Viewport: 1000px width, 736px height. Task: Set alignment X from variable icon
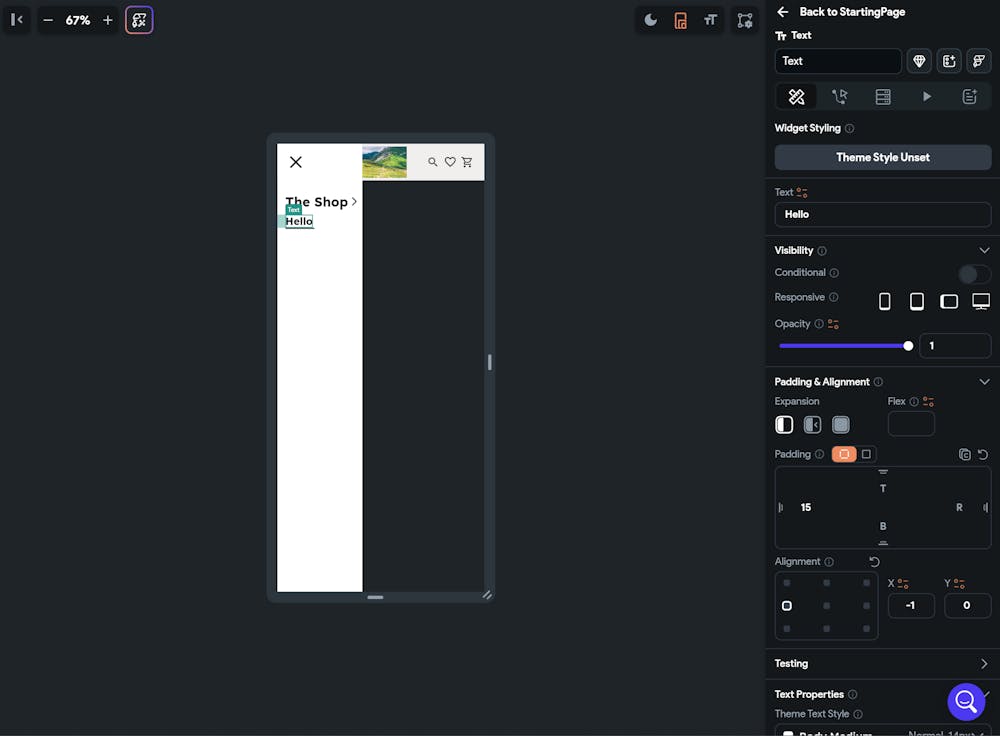[x=903, y=584]
